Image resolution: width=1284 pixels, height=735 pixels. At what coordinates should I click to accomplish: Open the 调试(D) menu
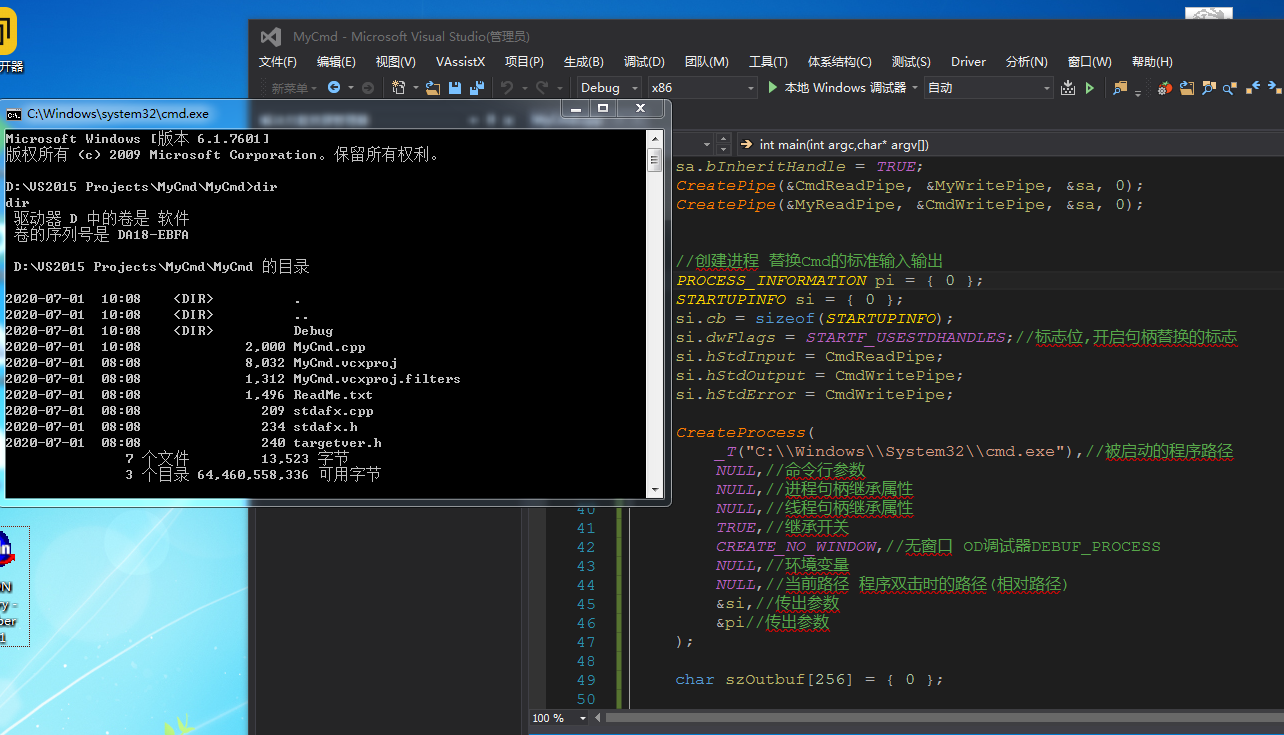pyautogui.click(x=644, y=62)
